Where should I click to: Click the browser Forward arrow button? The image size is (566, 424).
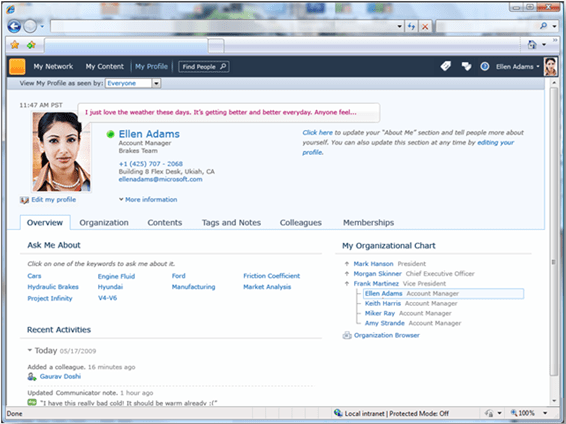tap(30, 26)
